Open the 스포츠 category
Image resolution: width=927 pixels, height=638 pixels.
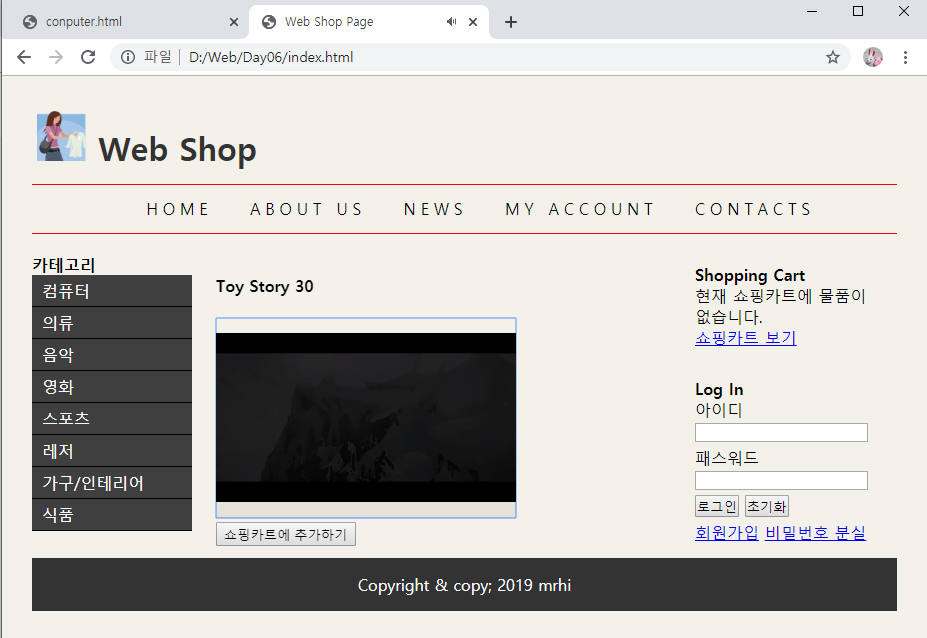click(112, 419)
